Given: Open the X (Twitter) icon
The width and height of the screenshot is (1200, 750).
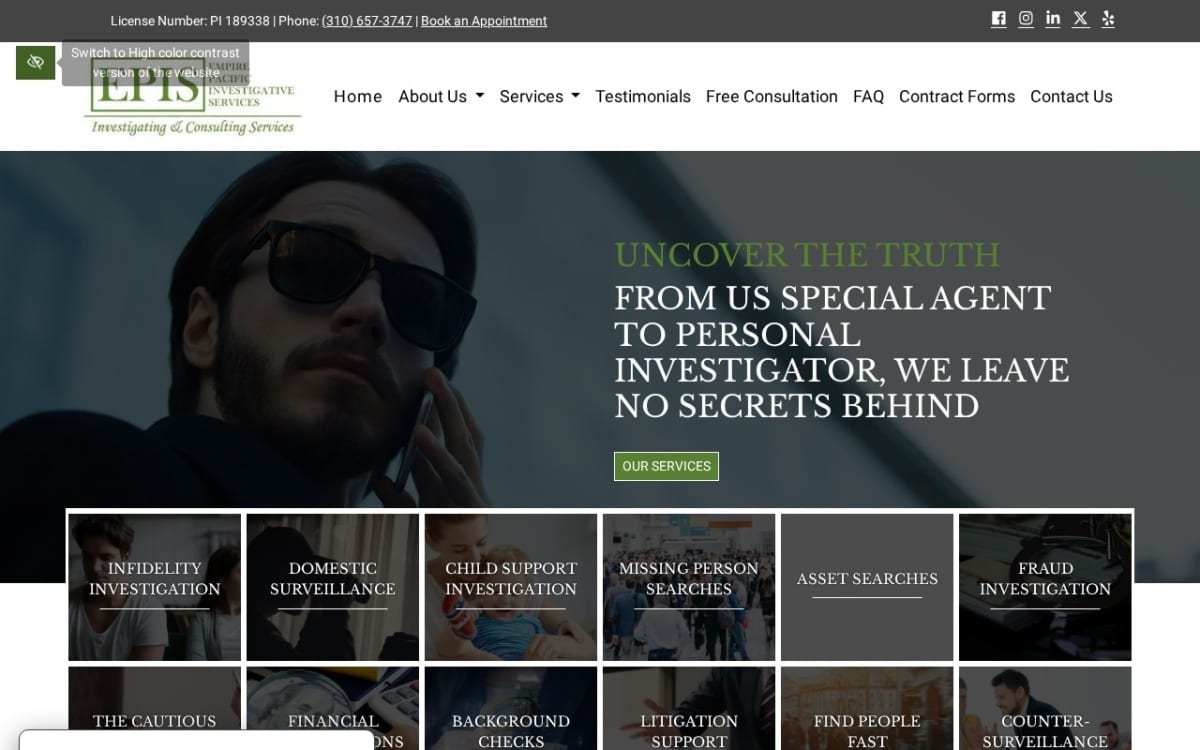Looking at the screenshot, I should tap(1080, 18).
